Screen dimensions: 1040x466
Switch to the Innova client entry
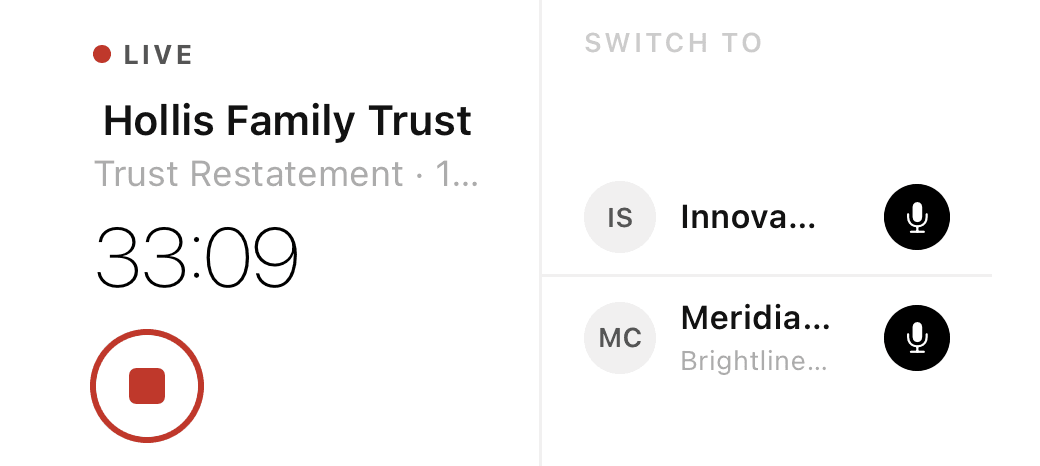pyautogui.click(x=767, y=217)
